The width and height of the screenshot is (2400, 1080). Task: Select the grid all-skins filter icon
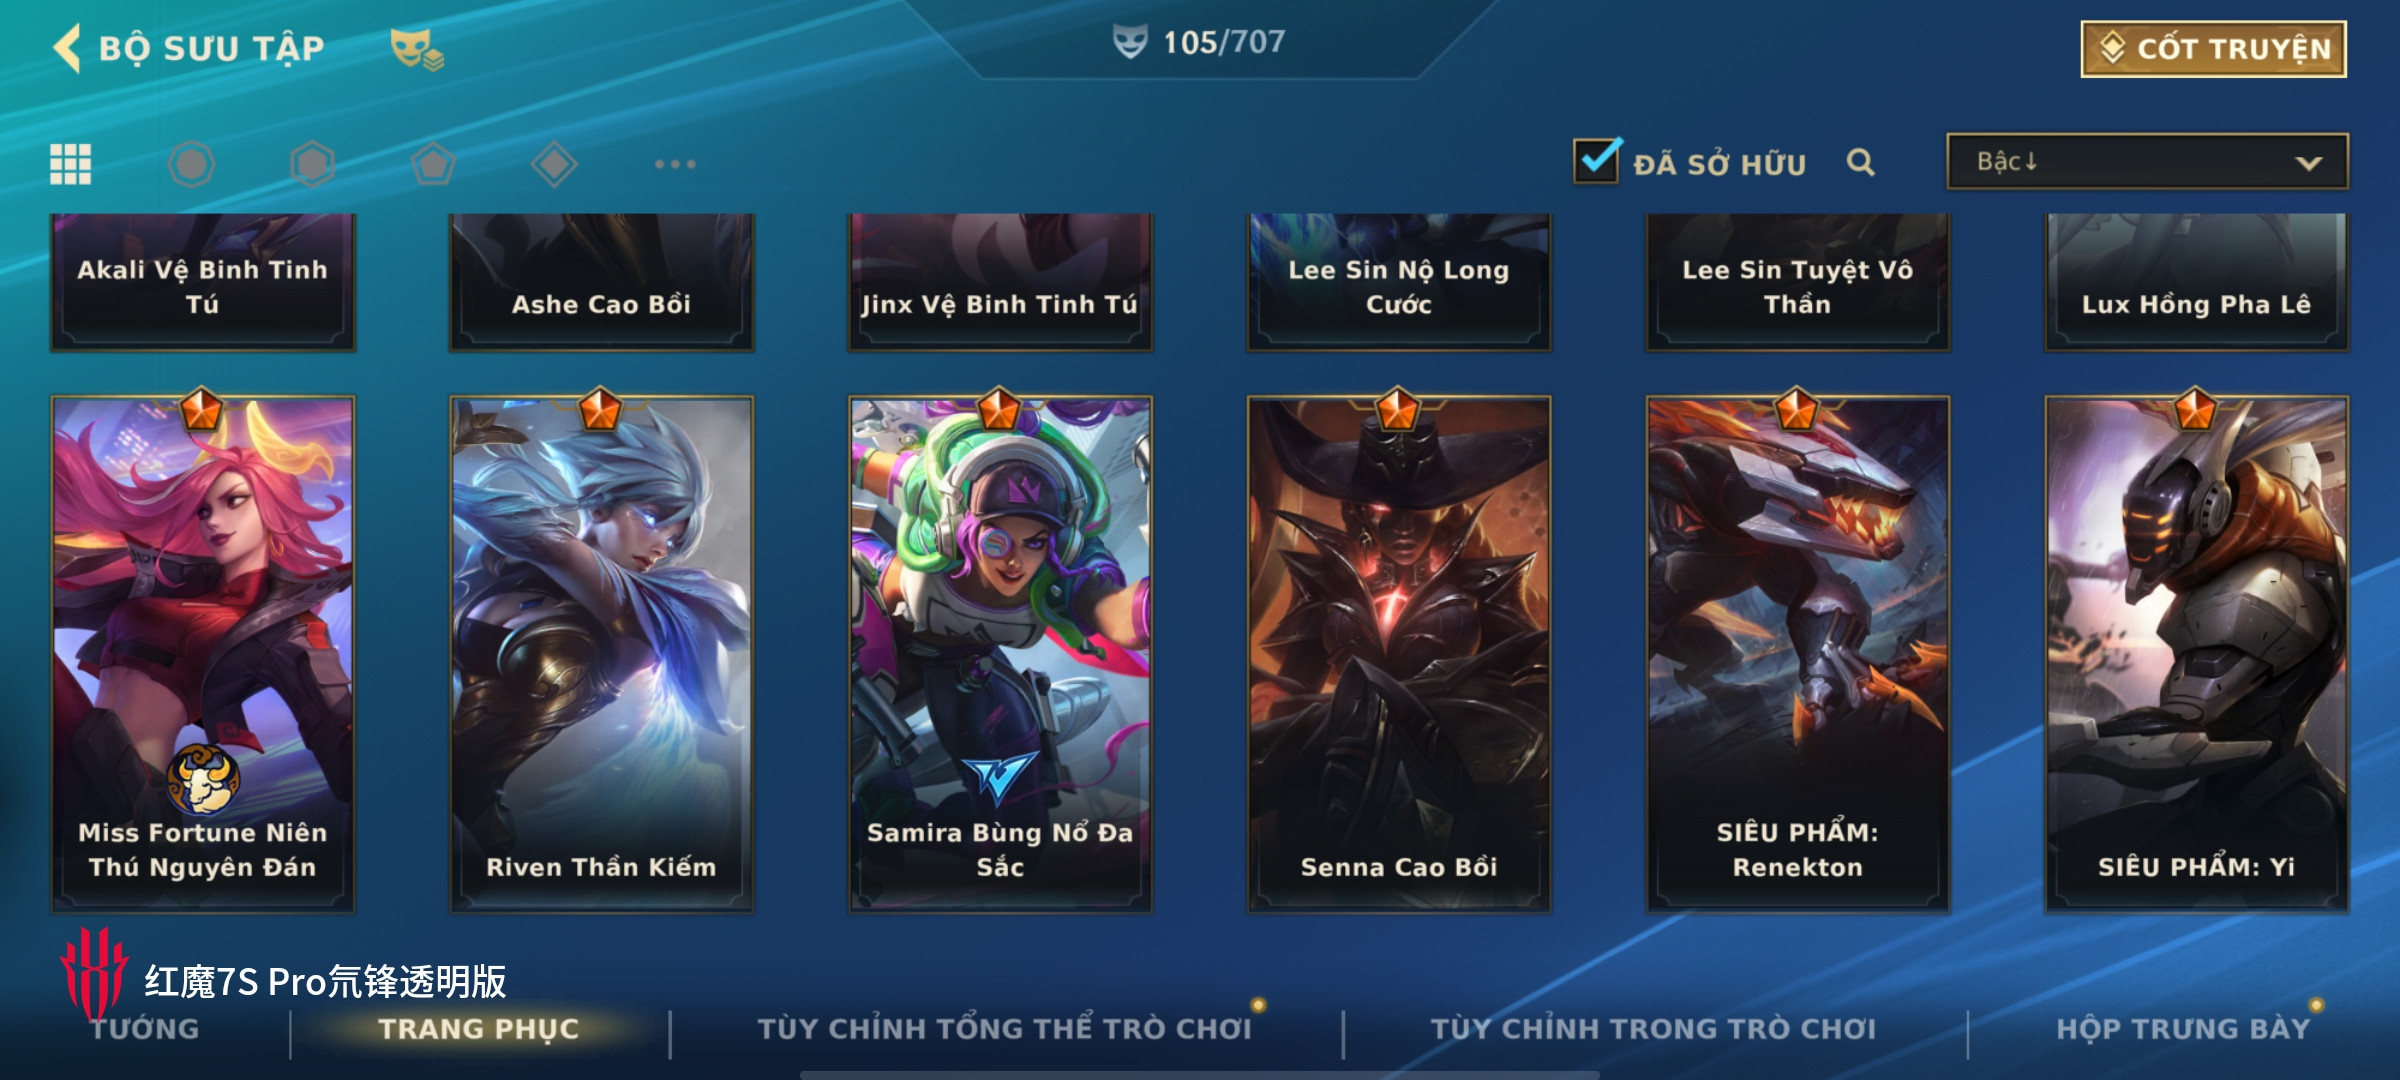(71, 164)
